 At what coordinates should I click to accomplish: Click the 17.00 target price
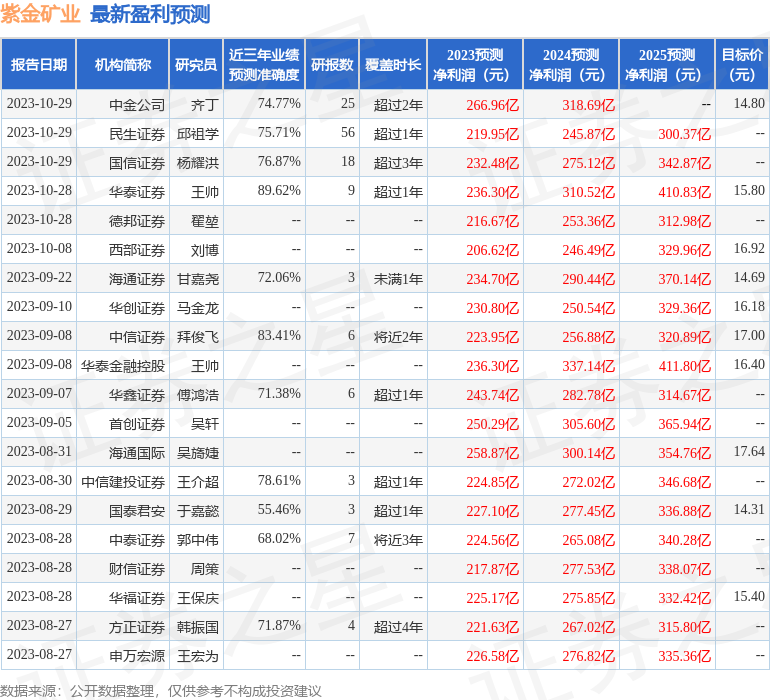click(x=749, y=335)
